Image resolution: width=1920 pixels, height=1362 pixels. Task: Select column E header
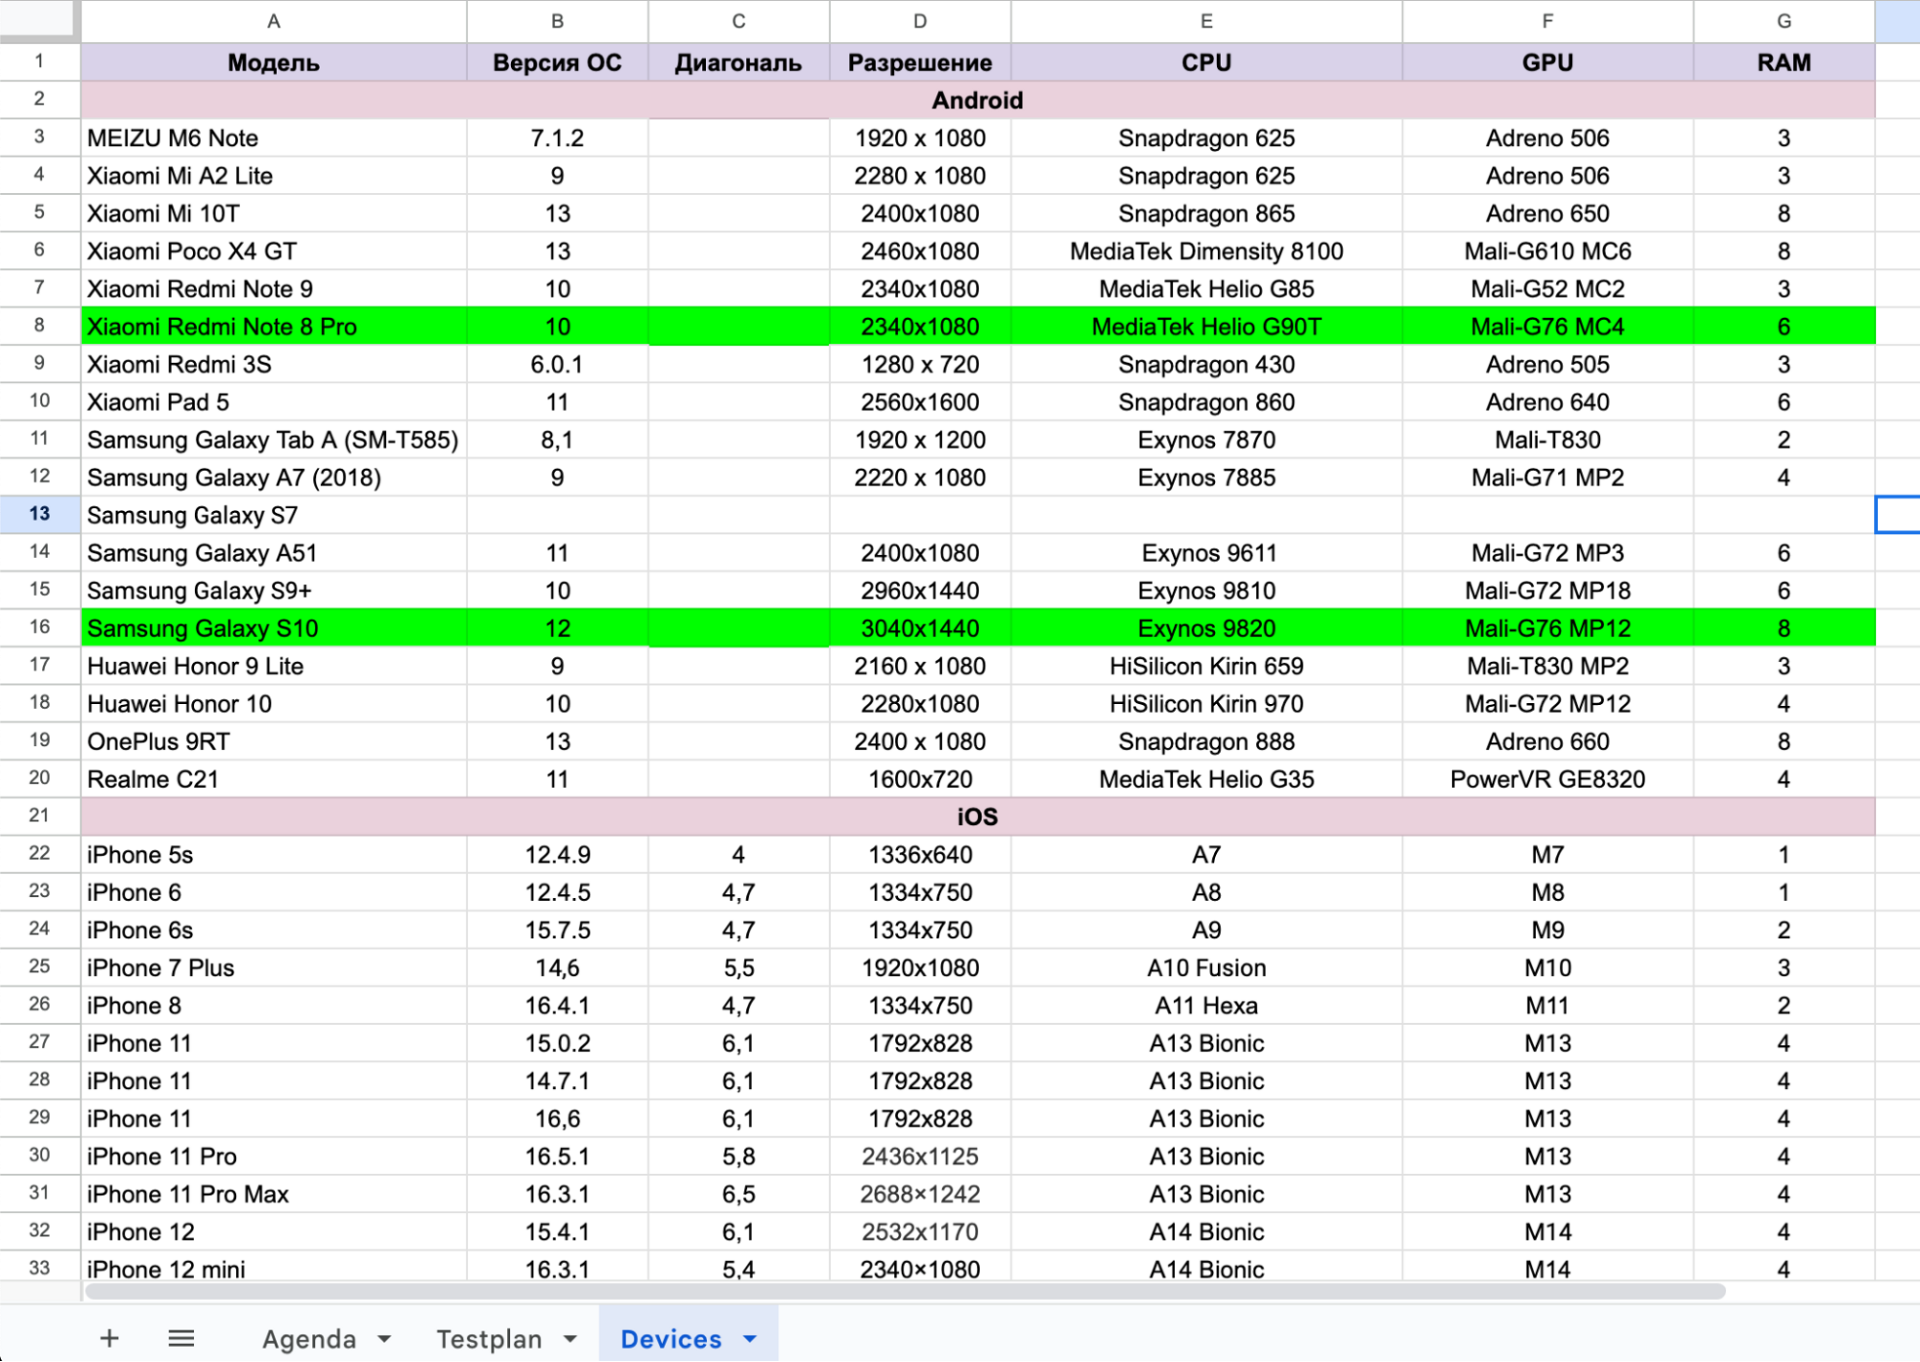coord(1206,21)
